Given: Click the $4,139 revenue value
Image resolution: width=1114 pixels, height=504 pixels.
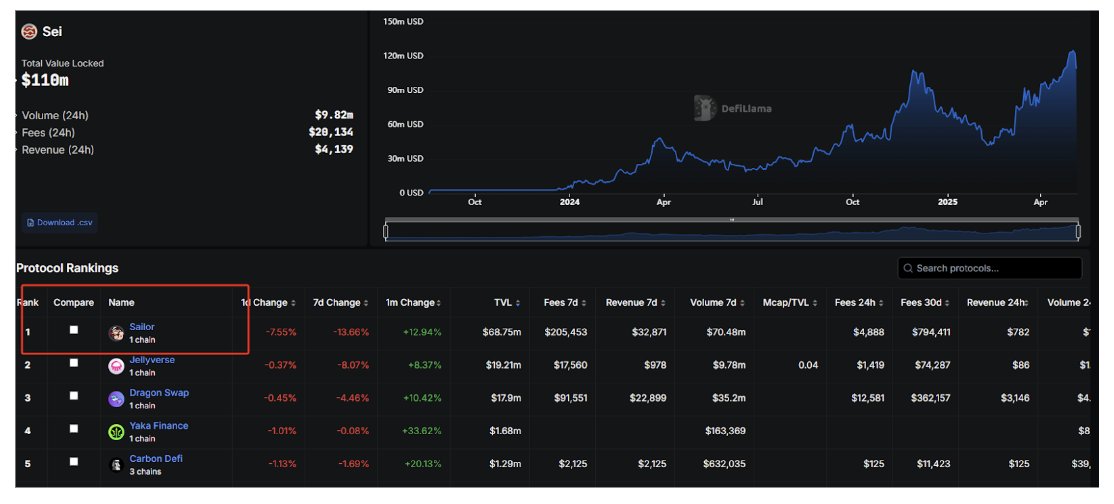Looking at the screenshot, I should [x=334, y=149].
